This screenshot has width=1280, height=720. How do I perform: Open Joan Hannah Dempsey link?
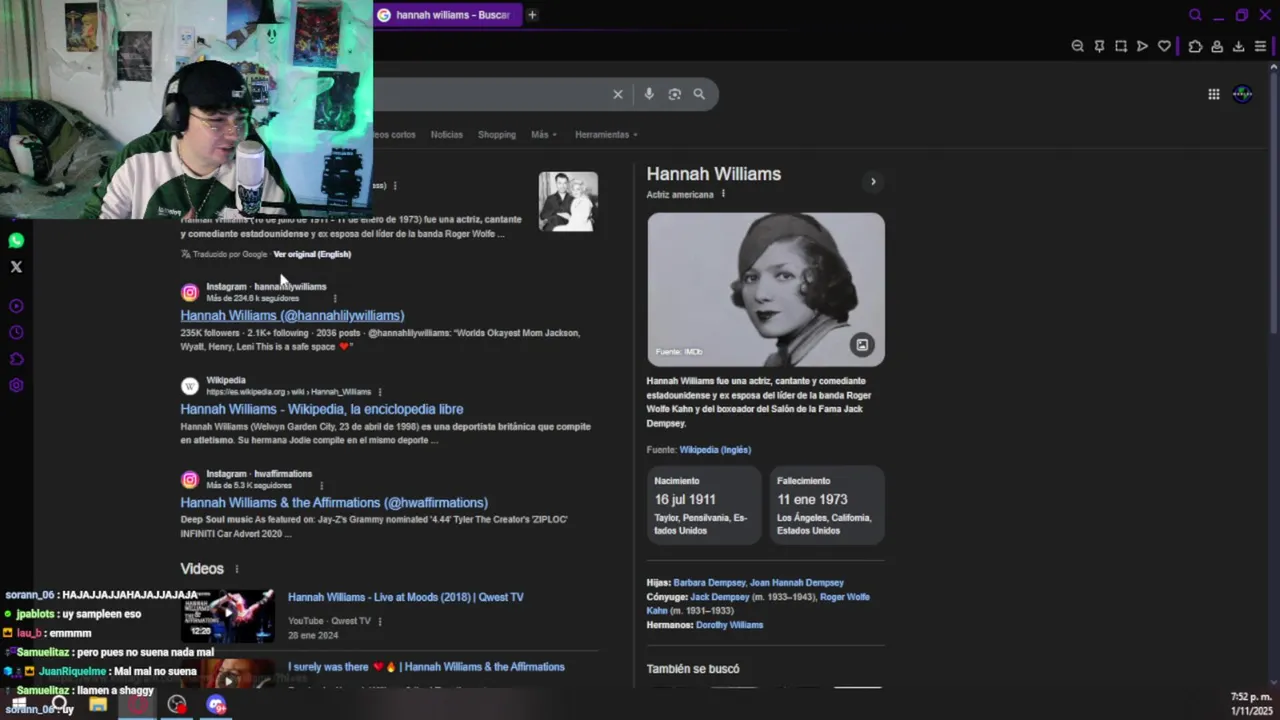797,582
